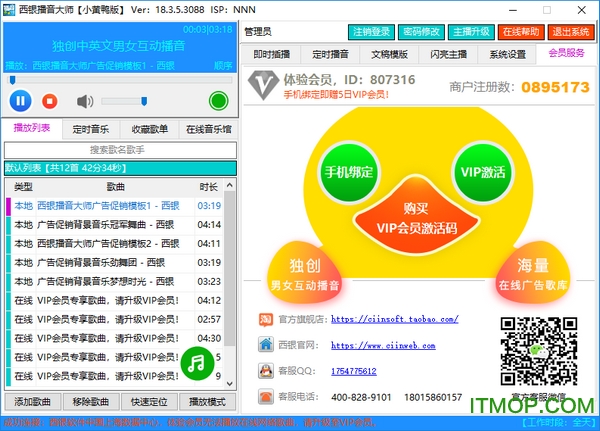
Task: Select the 播放列表 tab
Action: [x=32, y=128]
